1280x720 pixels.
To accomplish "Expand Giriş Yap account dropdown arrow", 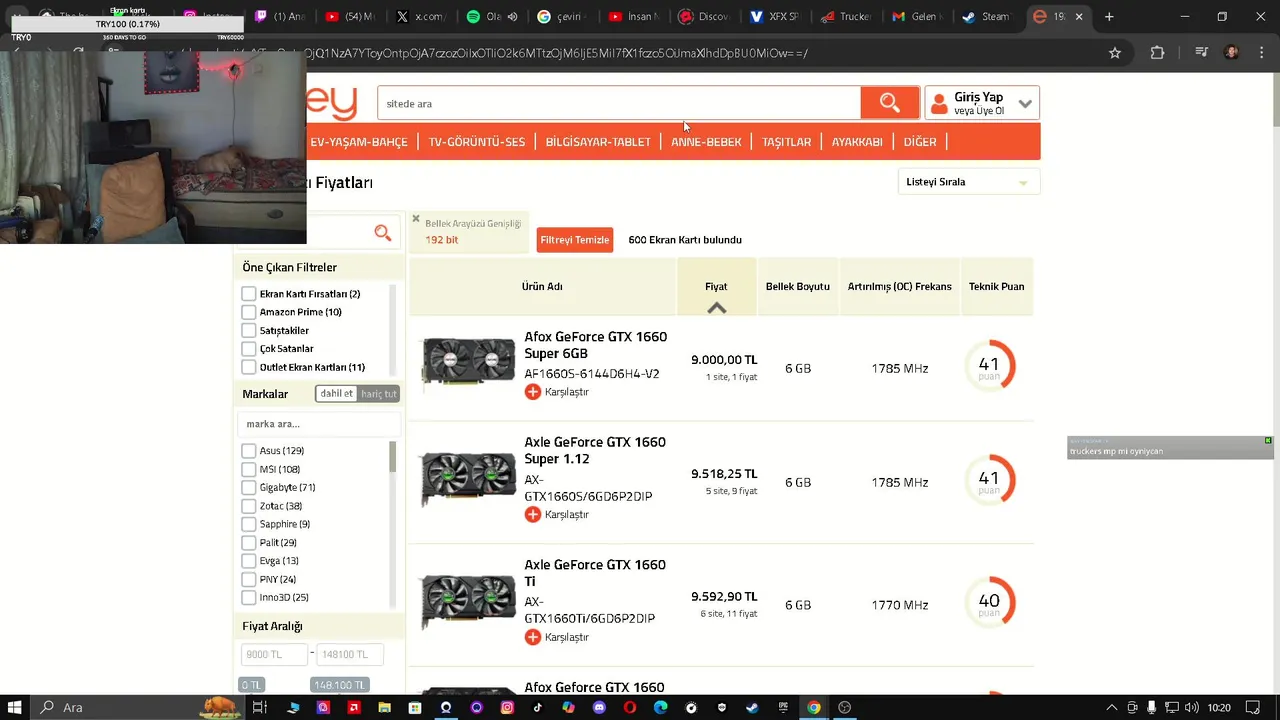I will point(1025,103).
